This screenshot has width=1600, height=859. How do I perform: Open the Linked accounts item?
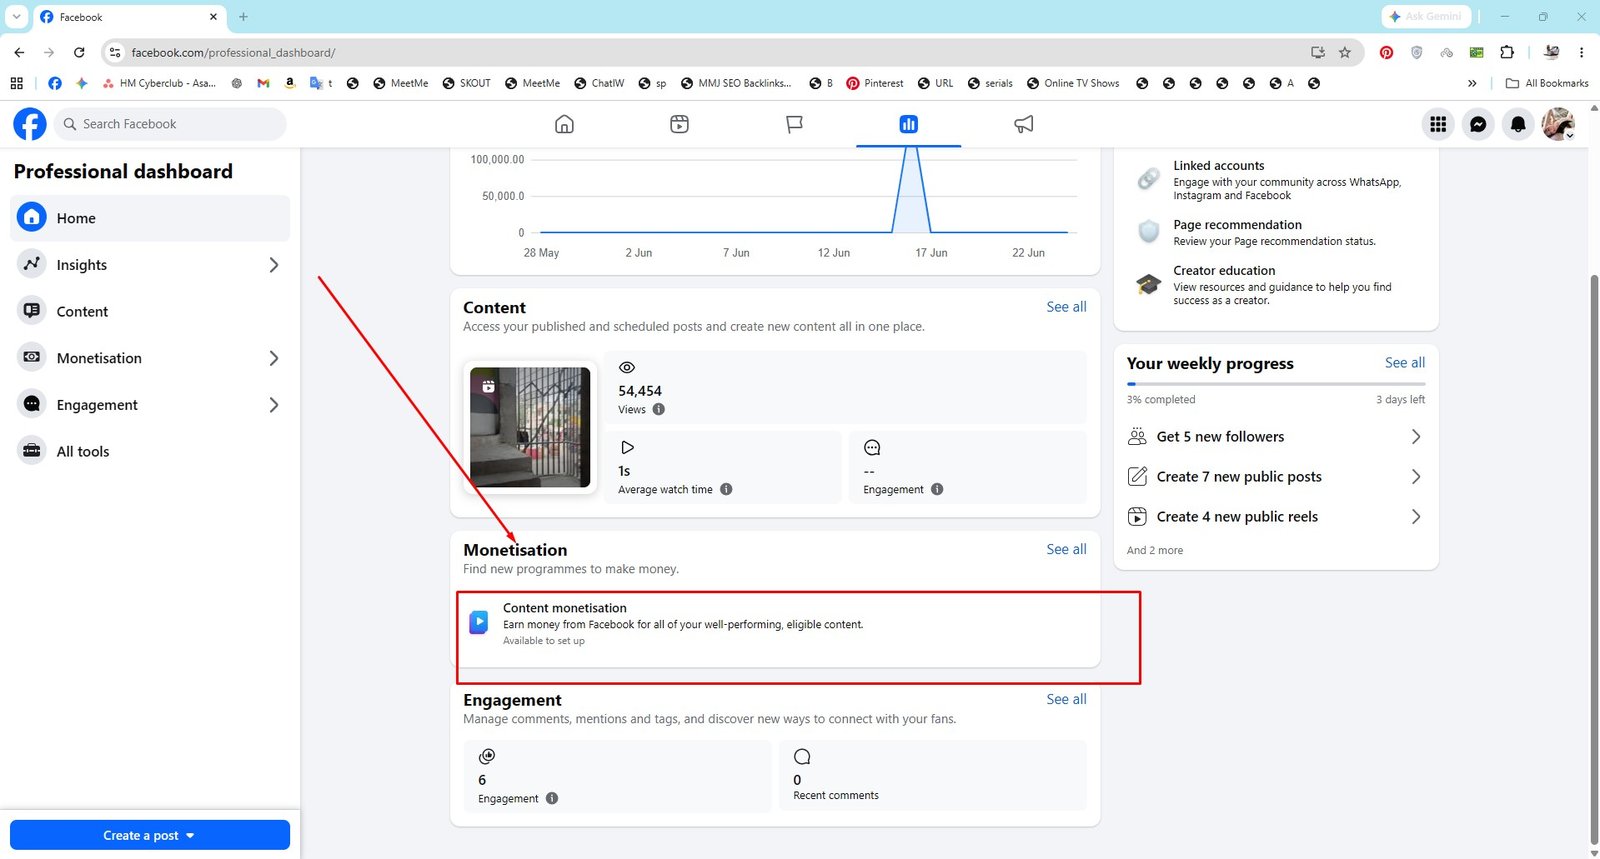(x=1276, y=180)
